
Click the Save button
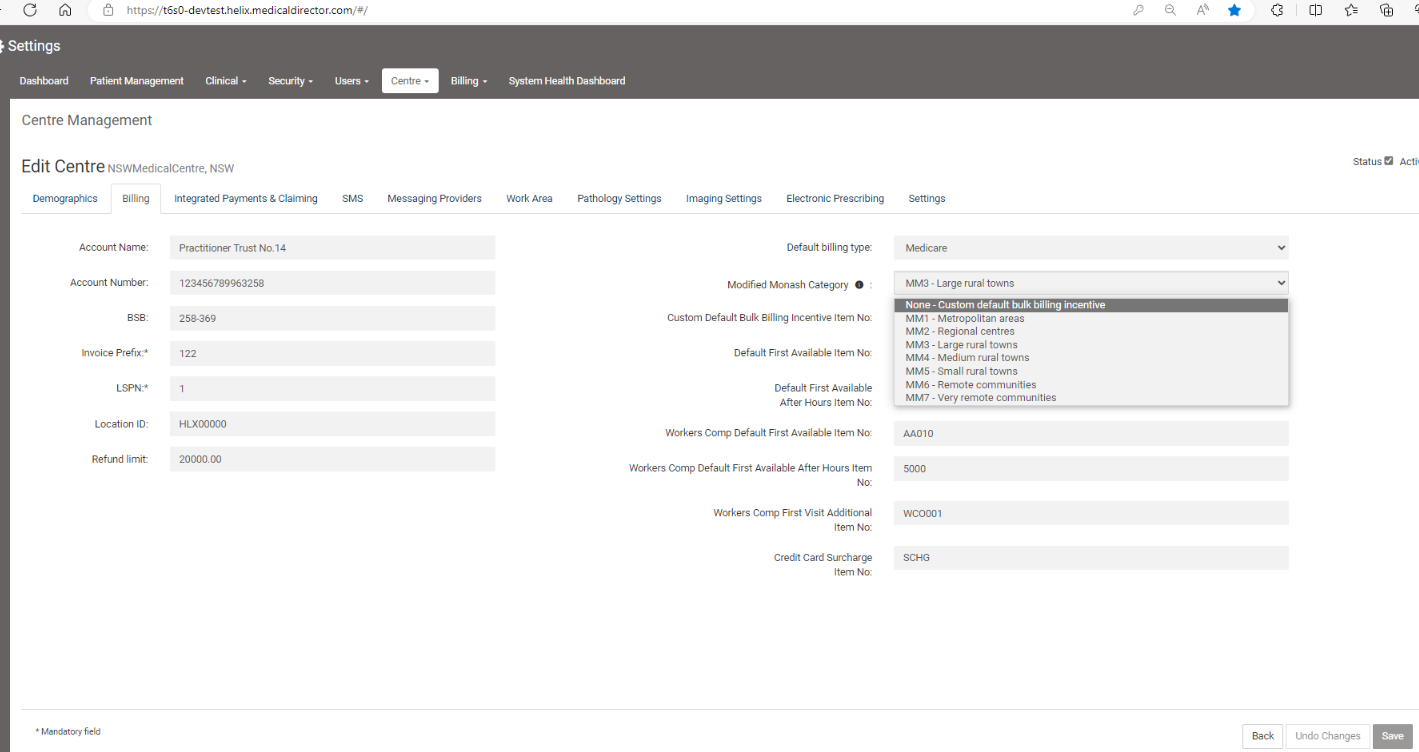coord(1393,736)
